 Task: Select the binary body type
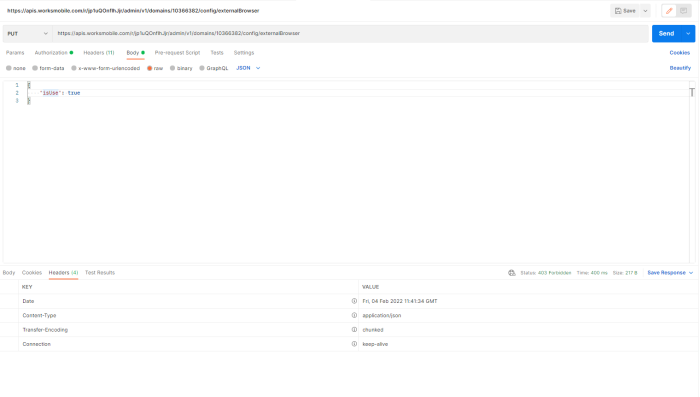pos(181,68)
